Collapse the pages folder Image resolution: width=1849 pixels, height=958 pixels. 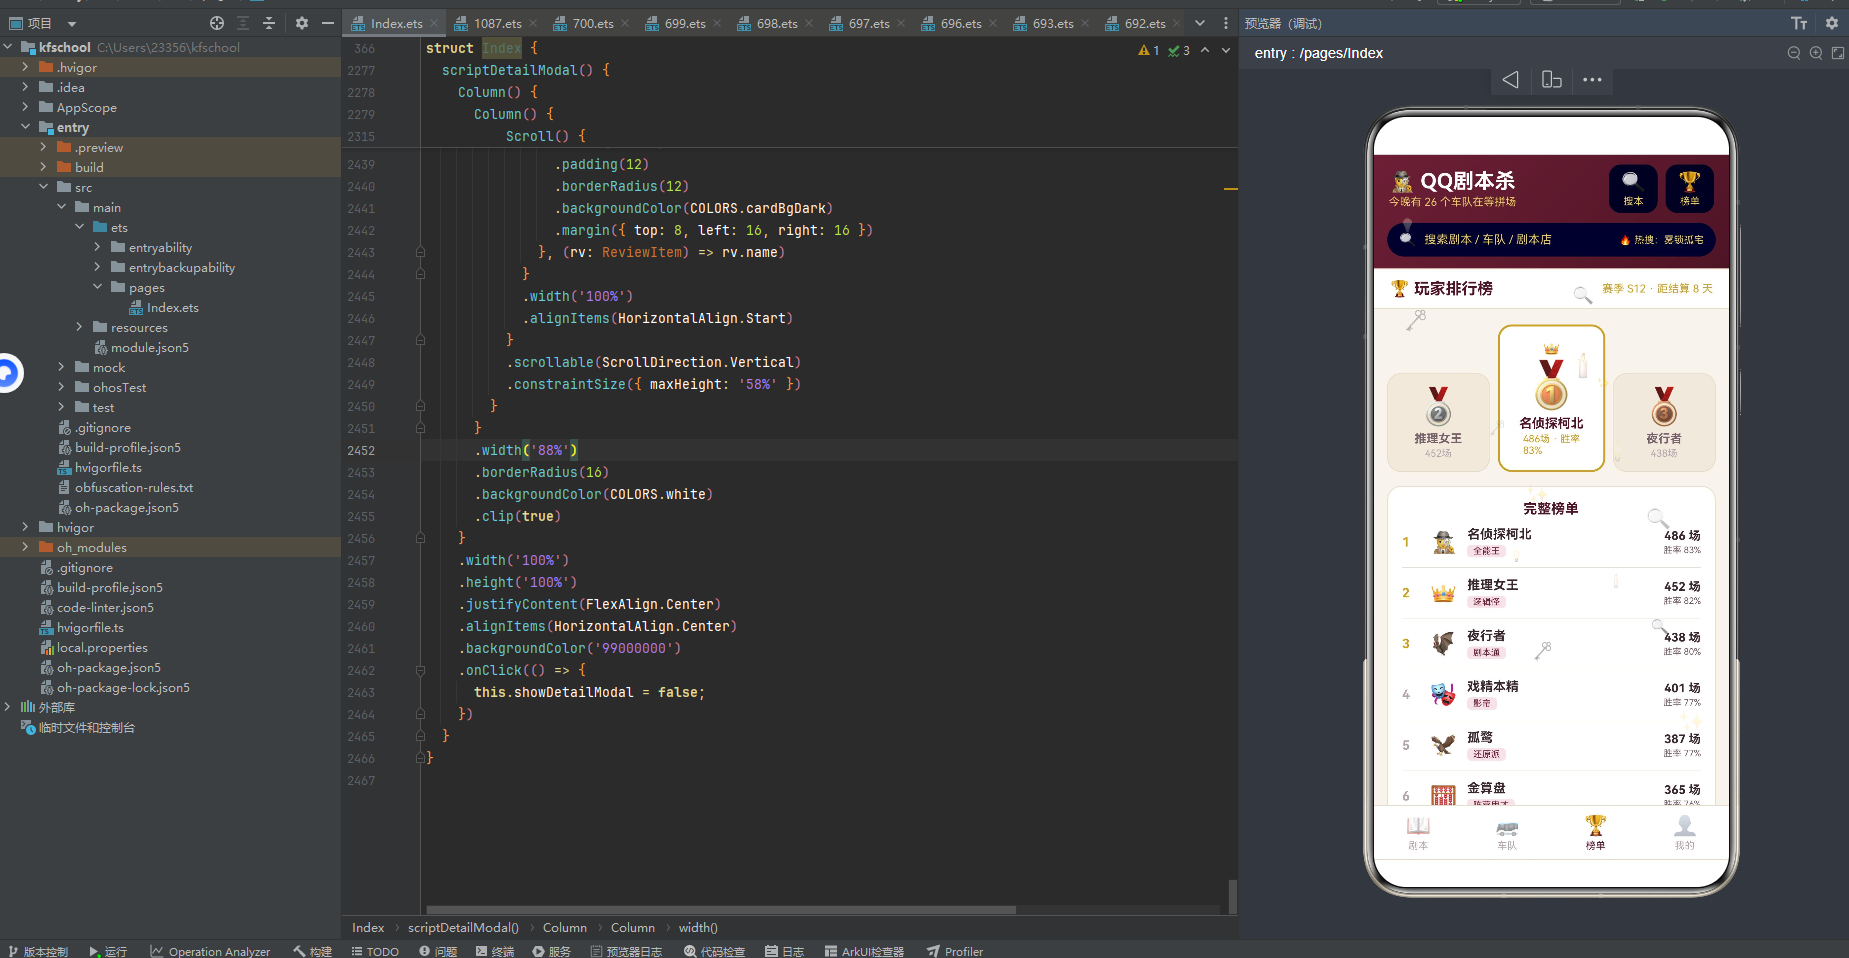pyautogui.click(x=97, y=287)
